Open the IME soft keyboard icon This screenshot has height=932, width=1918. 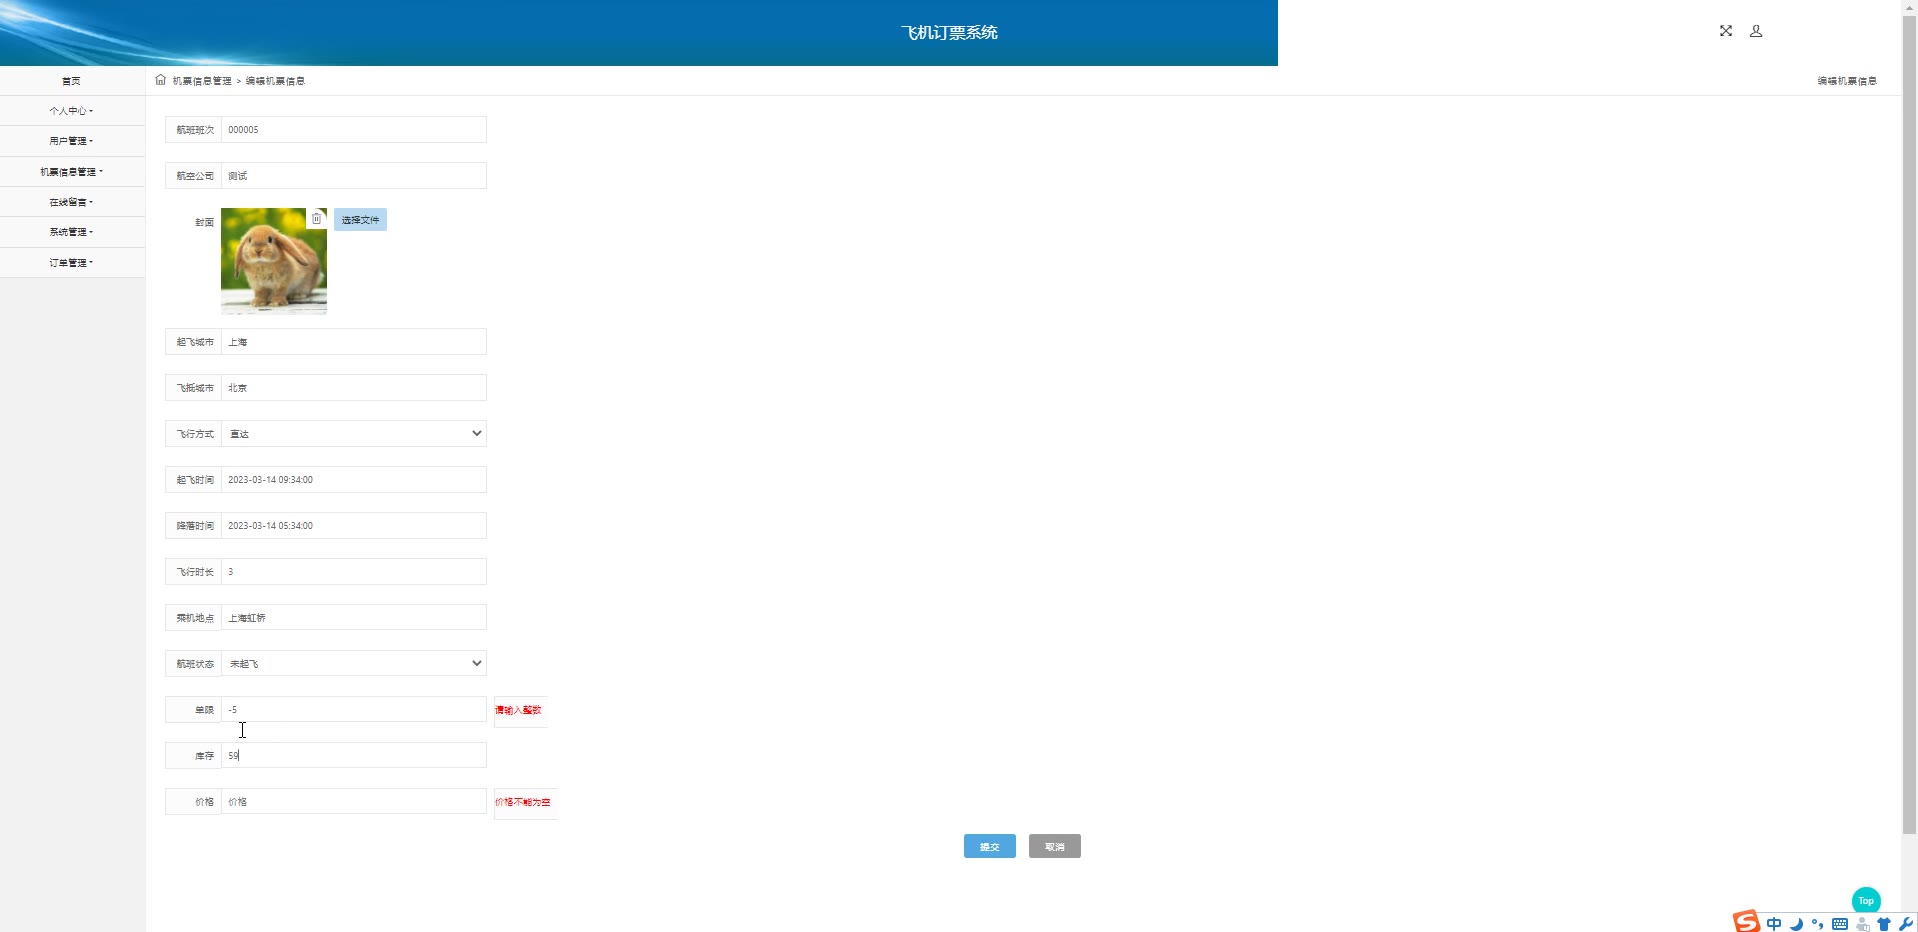pyautogui.click(x=1840, y=924)
